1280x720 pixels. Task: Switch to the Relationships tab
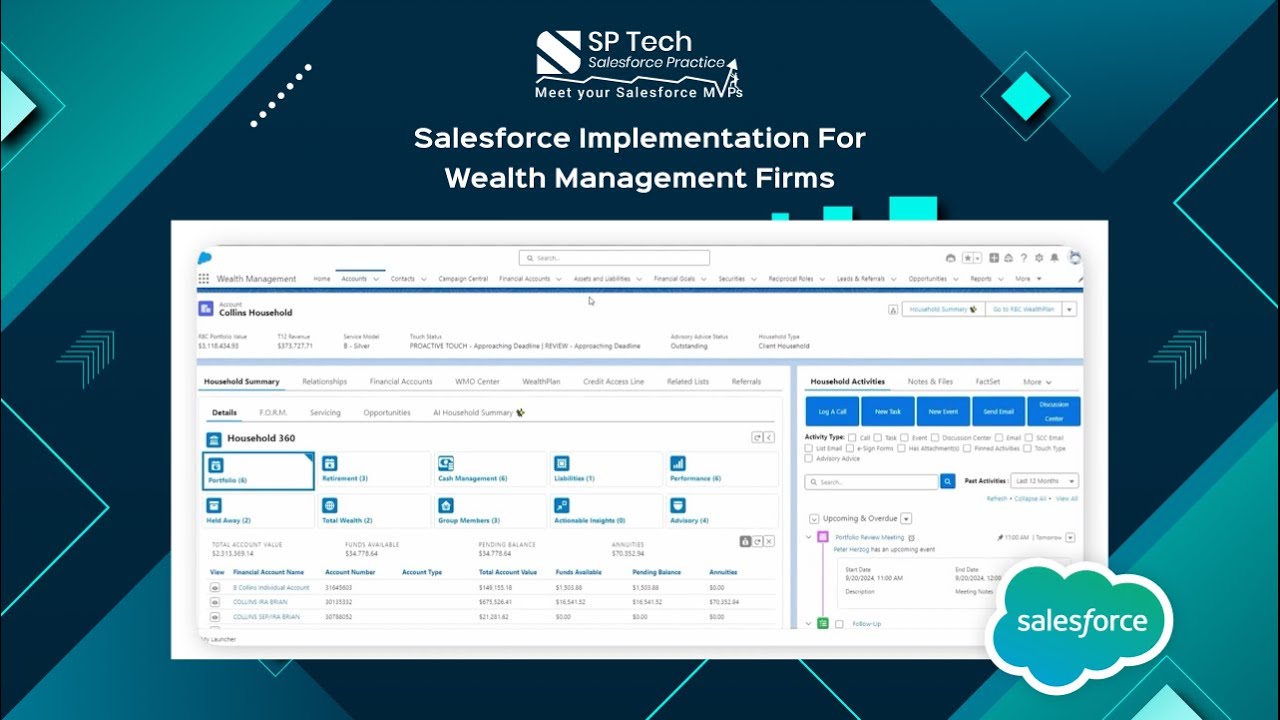click(x=325, y=382)
